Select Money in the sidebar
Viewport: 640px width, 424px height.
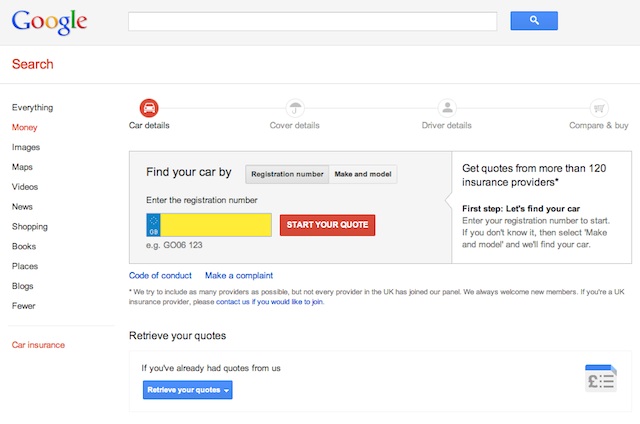click(x=24, y=127)
